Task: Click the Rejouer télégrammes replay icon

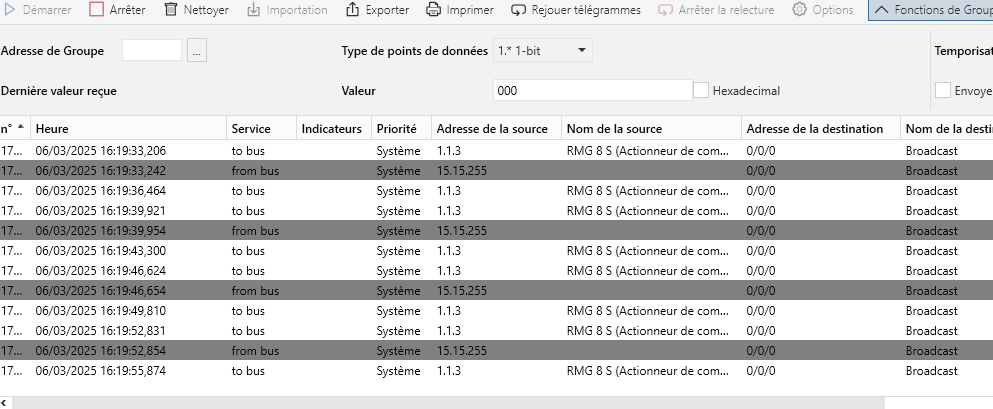Action: pyautogui.click(x=519, y=10)
